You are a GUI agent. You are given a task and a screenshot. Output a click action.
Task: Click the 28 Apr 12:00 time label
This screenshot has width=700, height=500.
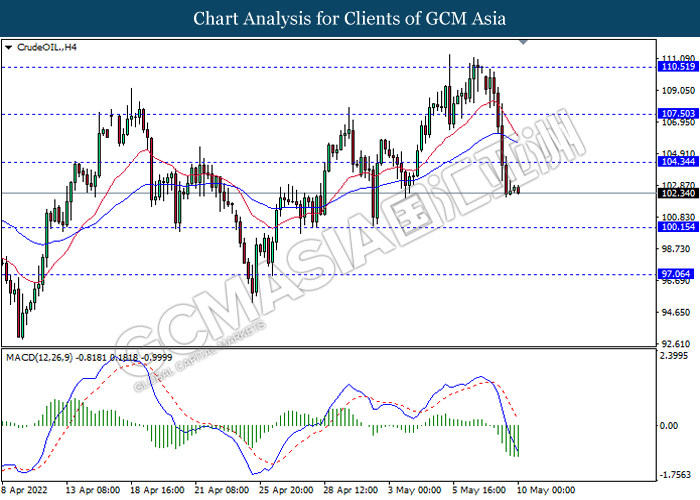[x=350, y=490]
